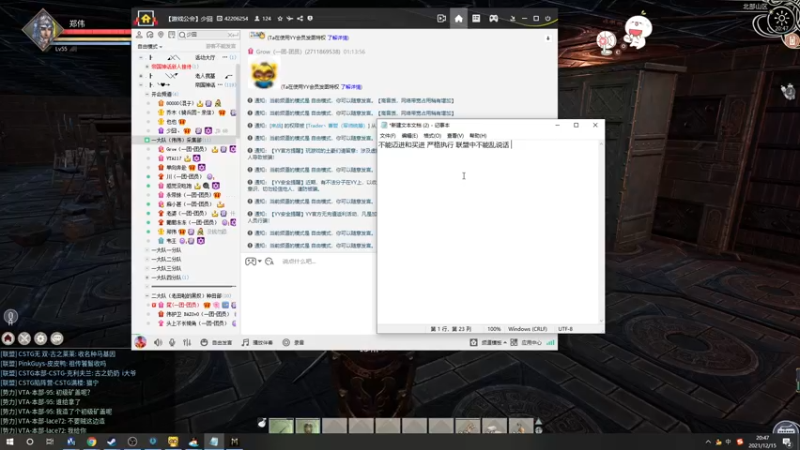800x450 pixels.
Task: Click the YY channel home logo
Action: click(146, 18)
